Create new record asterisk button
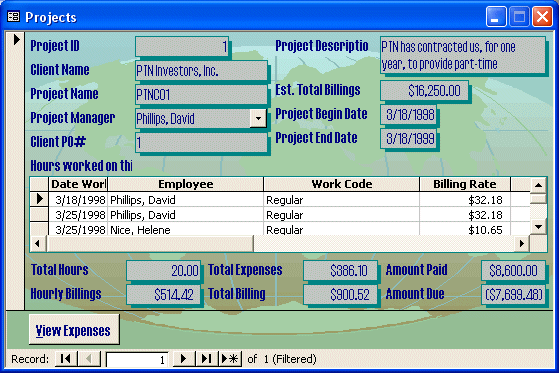The image size is (559, 373). pos(230,358)
